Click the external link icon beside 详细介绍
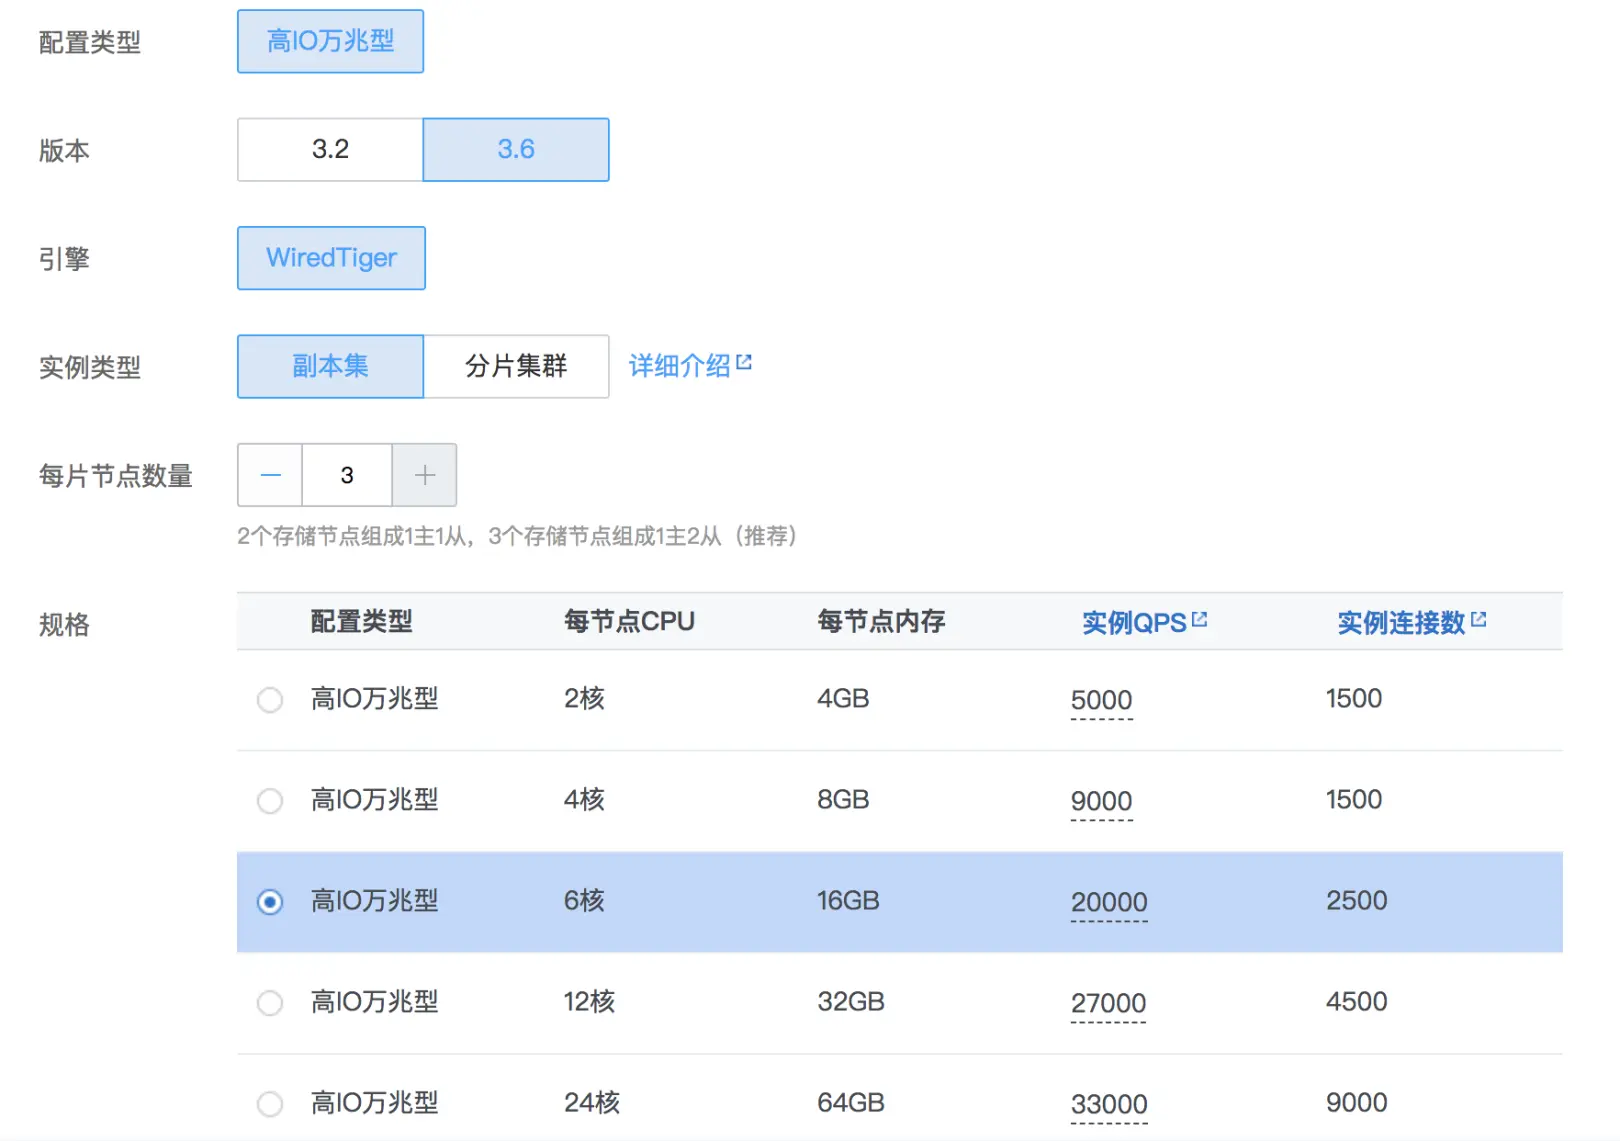 click(744, 362)
